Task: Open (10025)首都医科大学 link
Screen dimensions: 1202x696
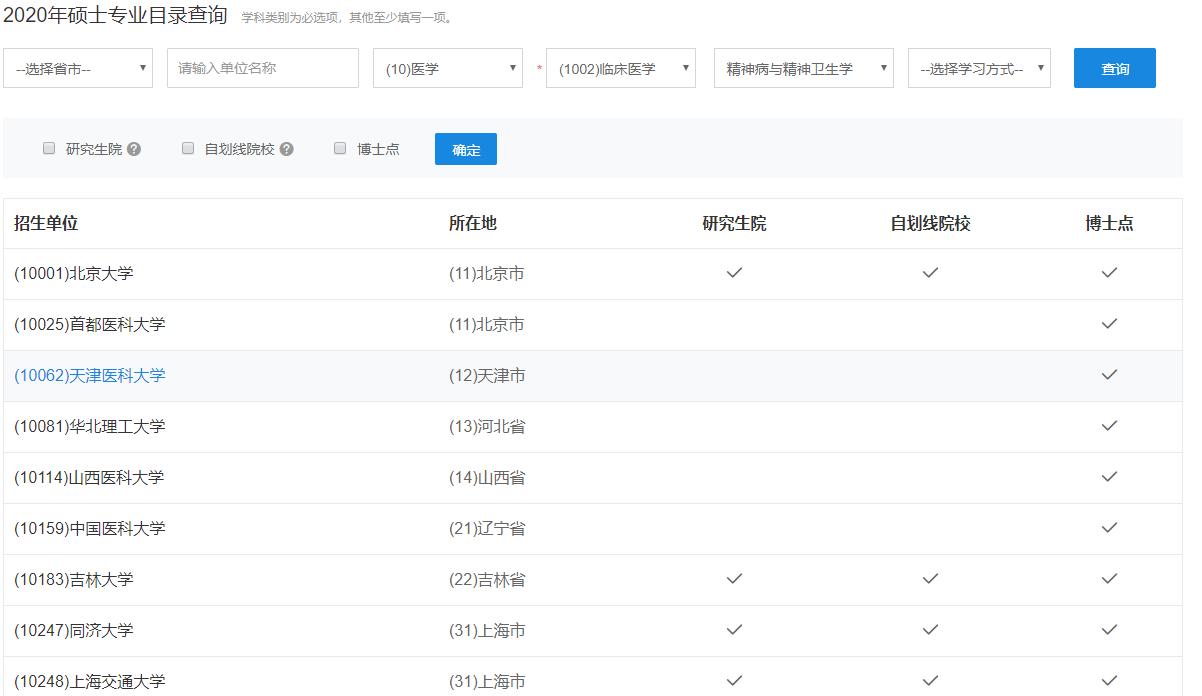Action: pyautogui.click(x=90, y=324)
